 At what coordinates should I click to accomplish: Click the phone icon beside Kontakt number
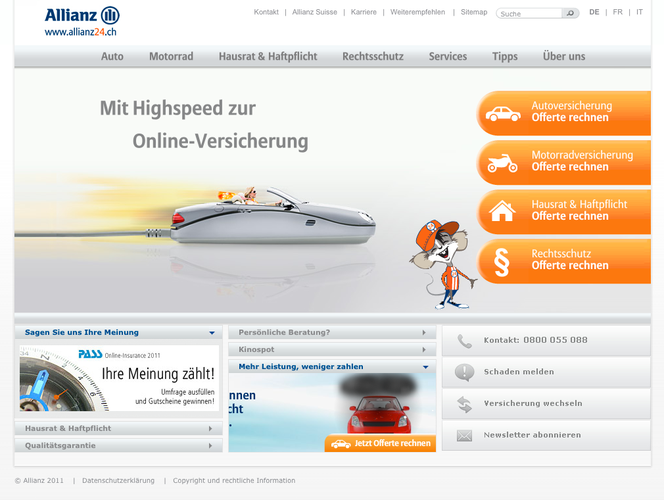pos(464,341)
